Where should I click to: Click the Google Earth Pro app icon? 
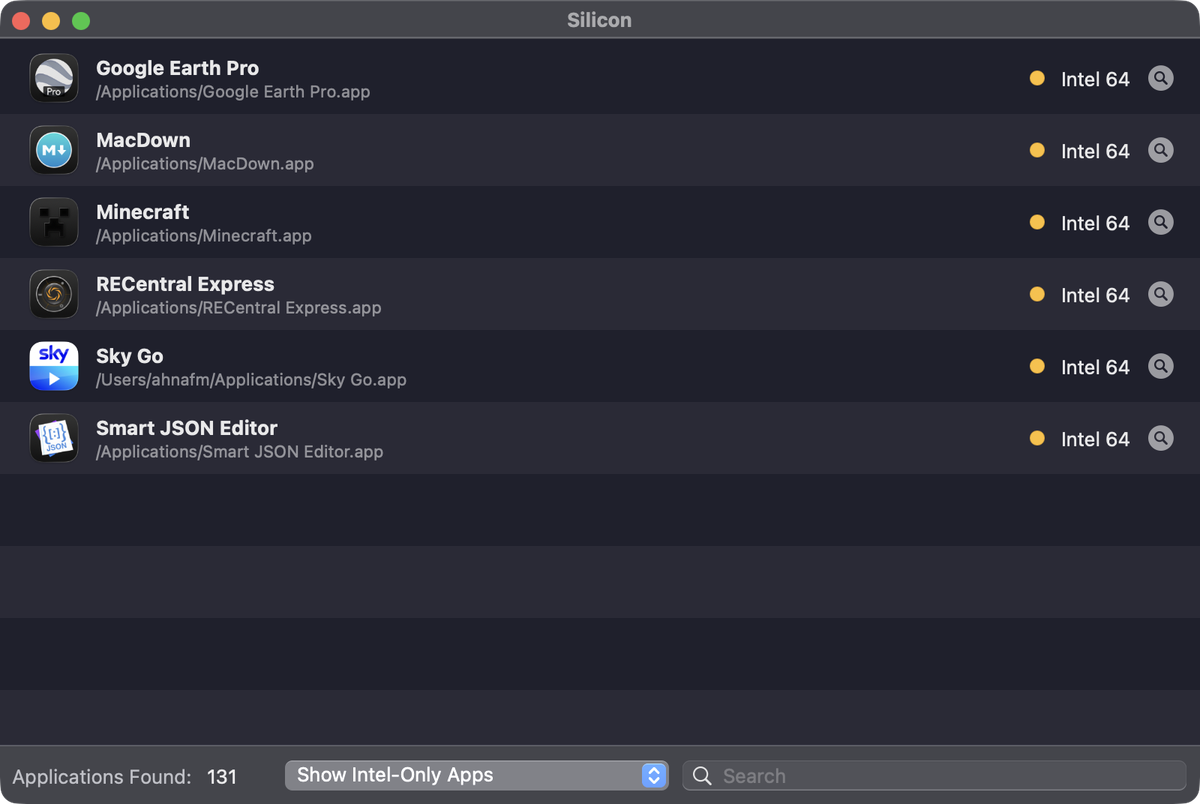click(x=54, y=78)
